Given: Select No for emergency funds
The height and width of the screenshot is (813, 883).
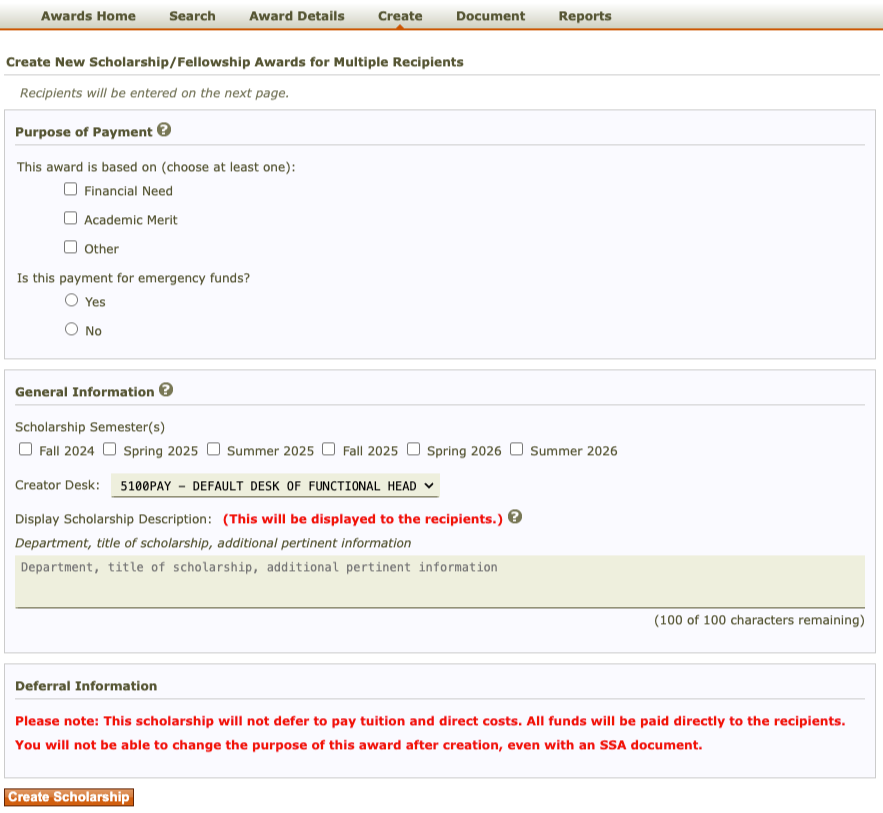Looking at the screenshot, I should click(x=71, y=329).
